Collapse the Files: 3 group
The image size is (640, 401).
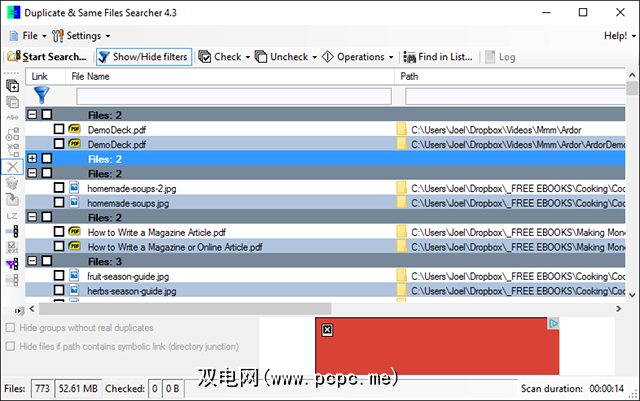[x=32, y=261]
